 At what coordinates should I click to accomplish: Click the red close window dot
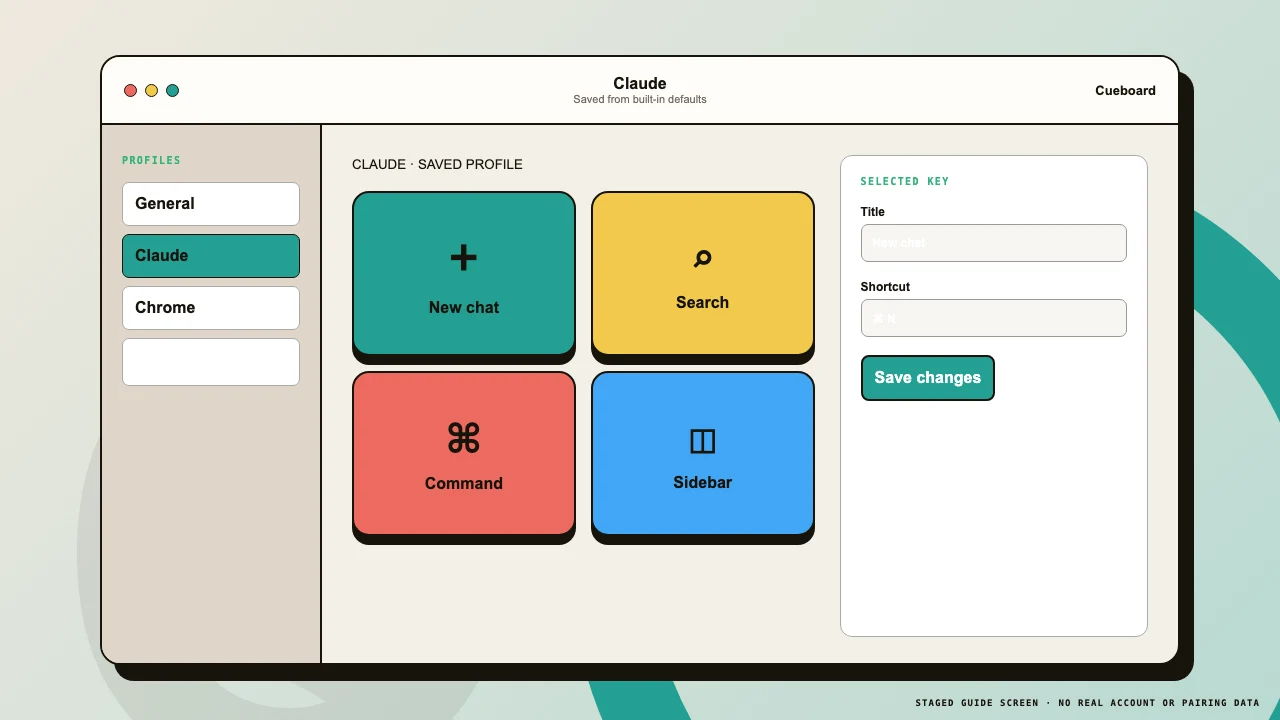130,91
